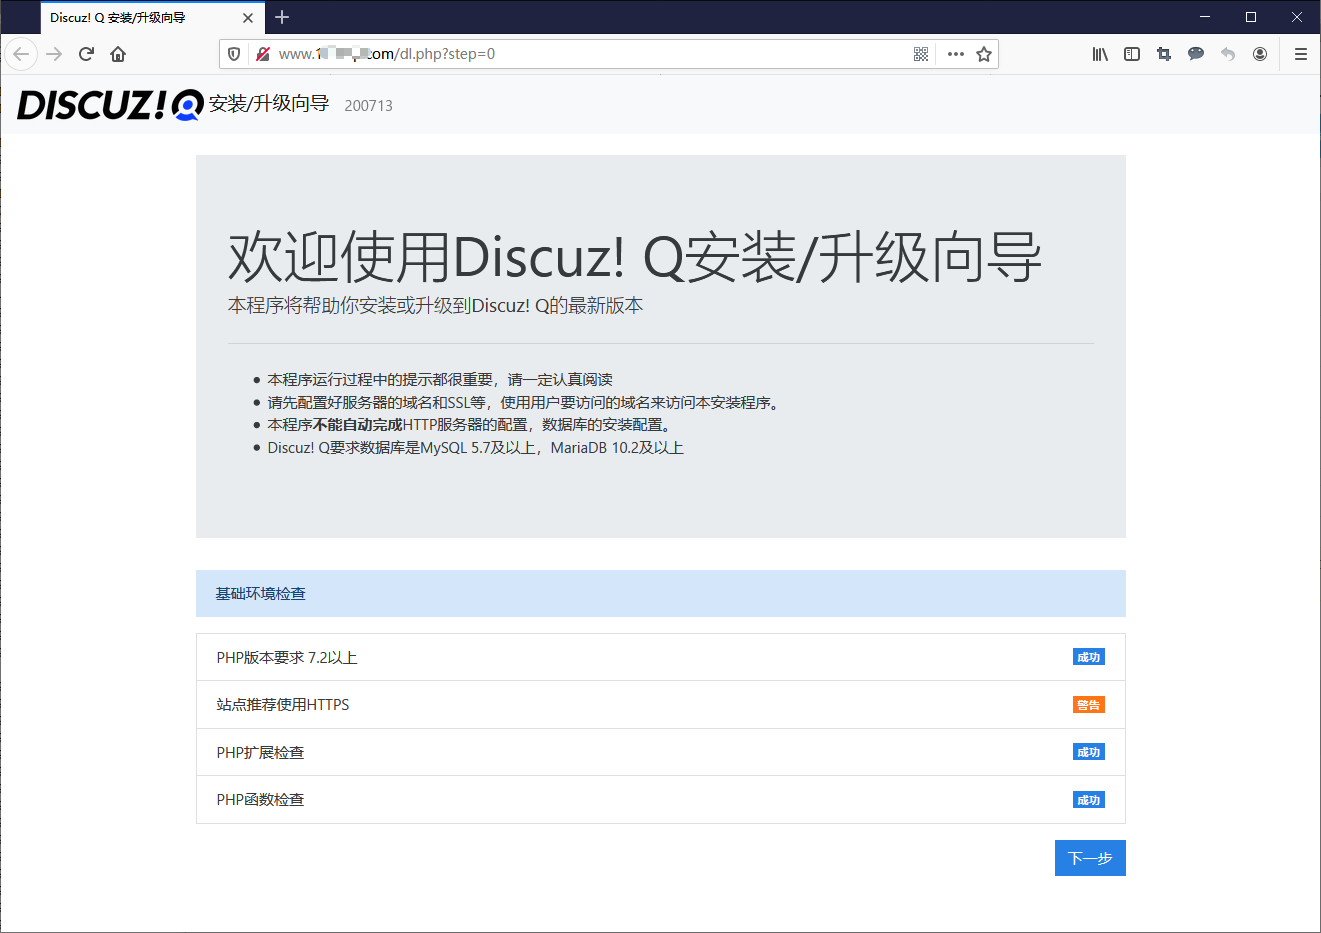This screenshot has width=1321, height=933.
Task: Select bullet about MySQL 5.7 requirement
Action: (x=475, y=448)
